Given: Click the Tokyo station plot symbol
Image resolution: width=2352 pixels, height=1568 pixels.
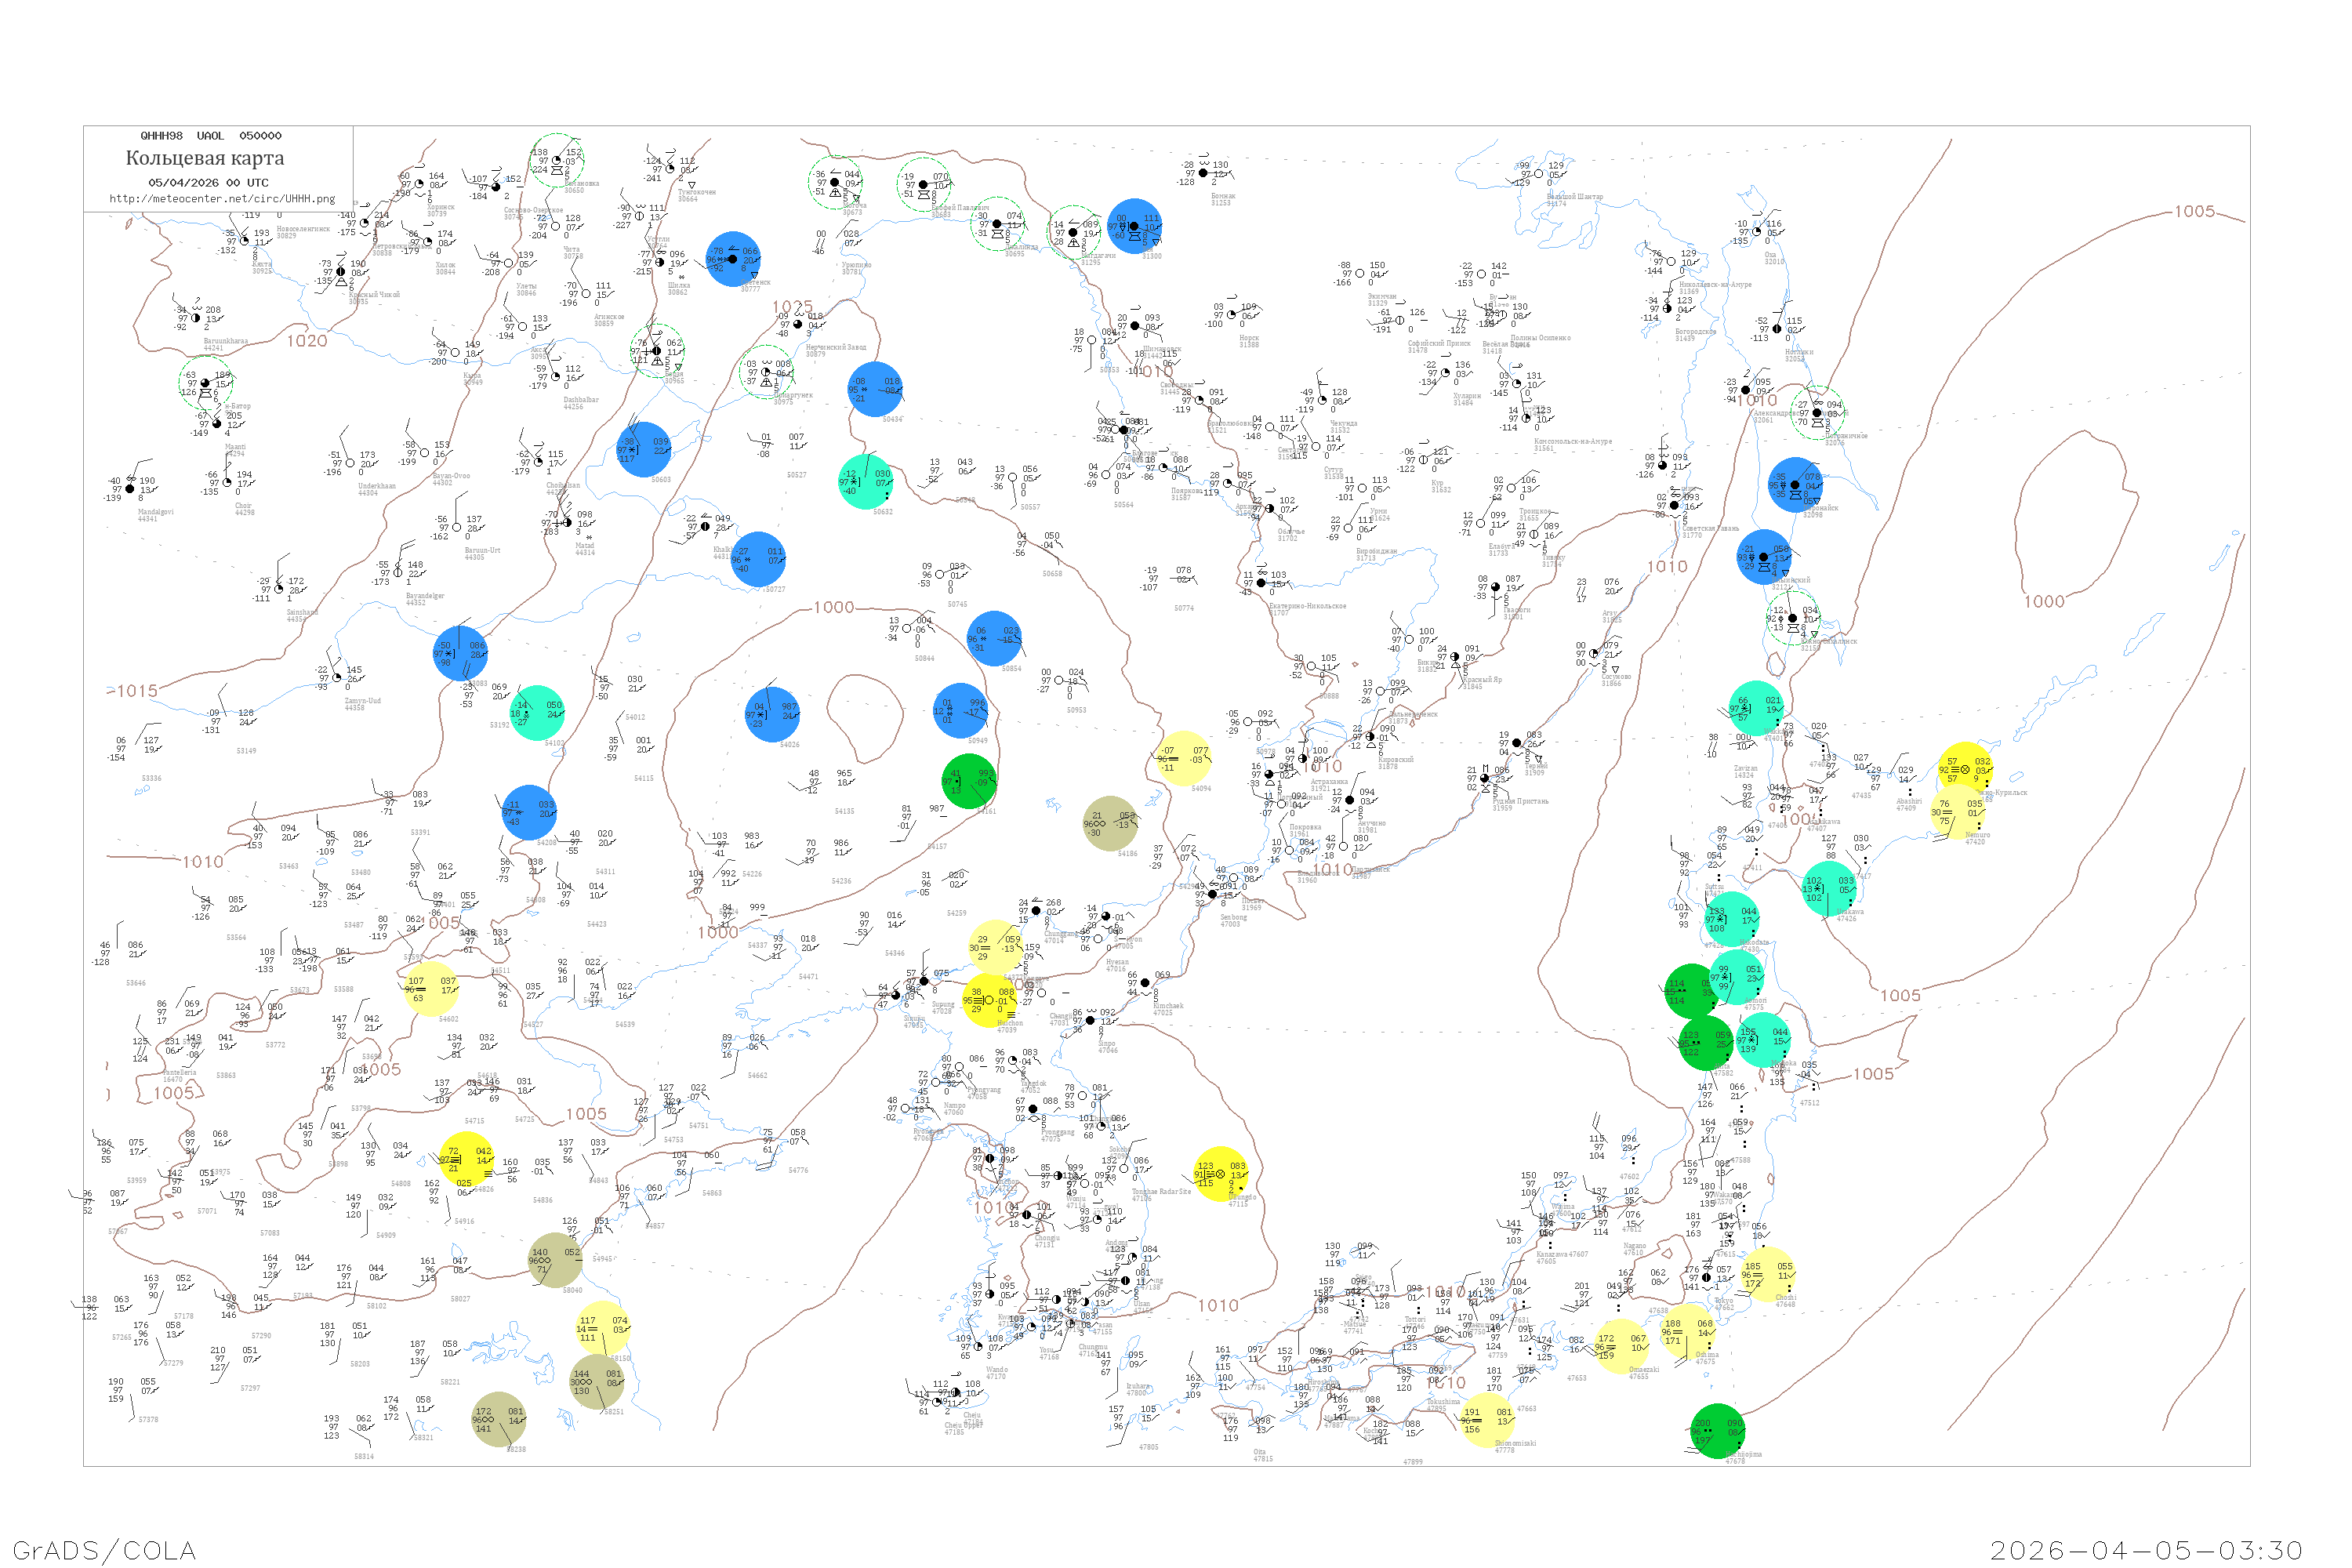Looking at the screenshot, I should pos(1707,1277).
